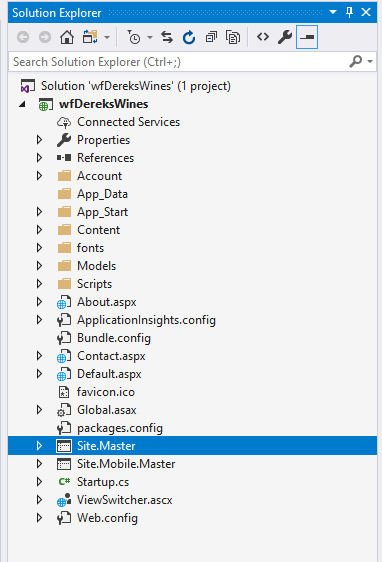Viewport: 382px width, 562px height.
Task: Select Bundle.config file
Action: [x=114, y=338]
